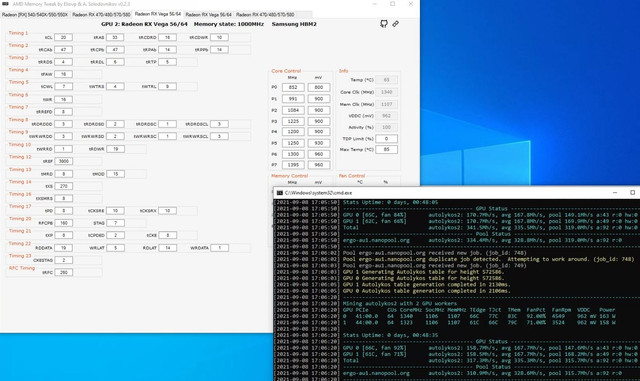This screenshot has width=640, height=381.
Task: Select the last Radeon RX 470/480/570/580 tab
Action: coord(265,14)
